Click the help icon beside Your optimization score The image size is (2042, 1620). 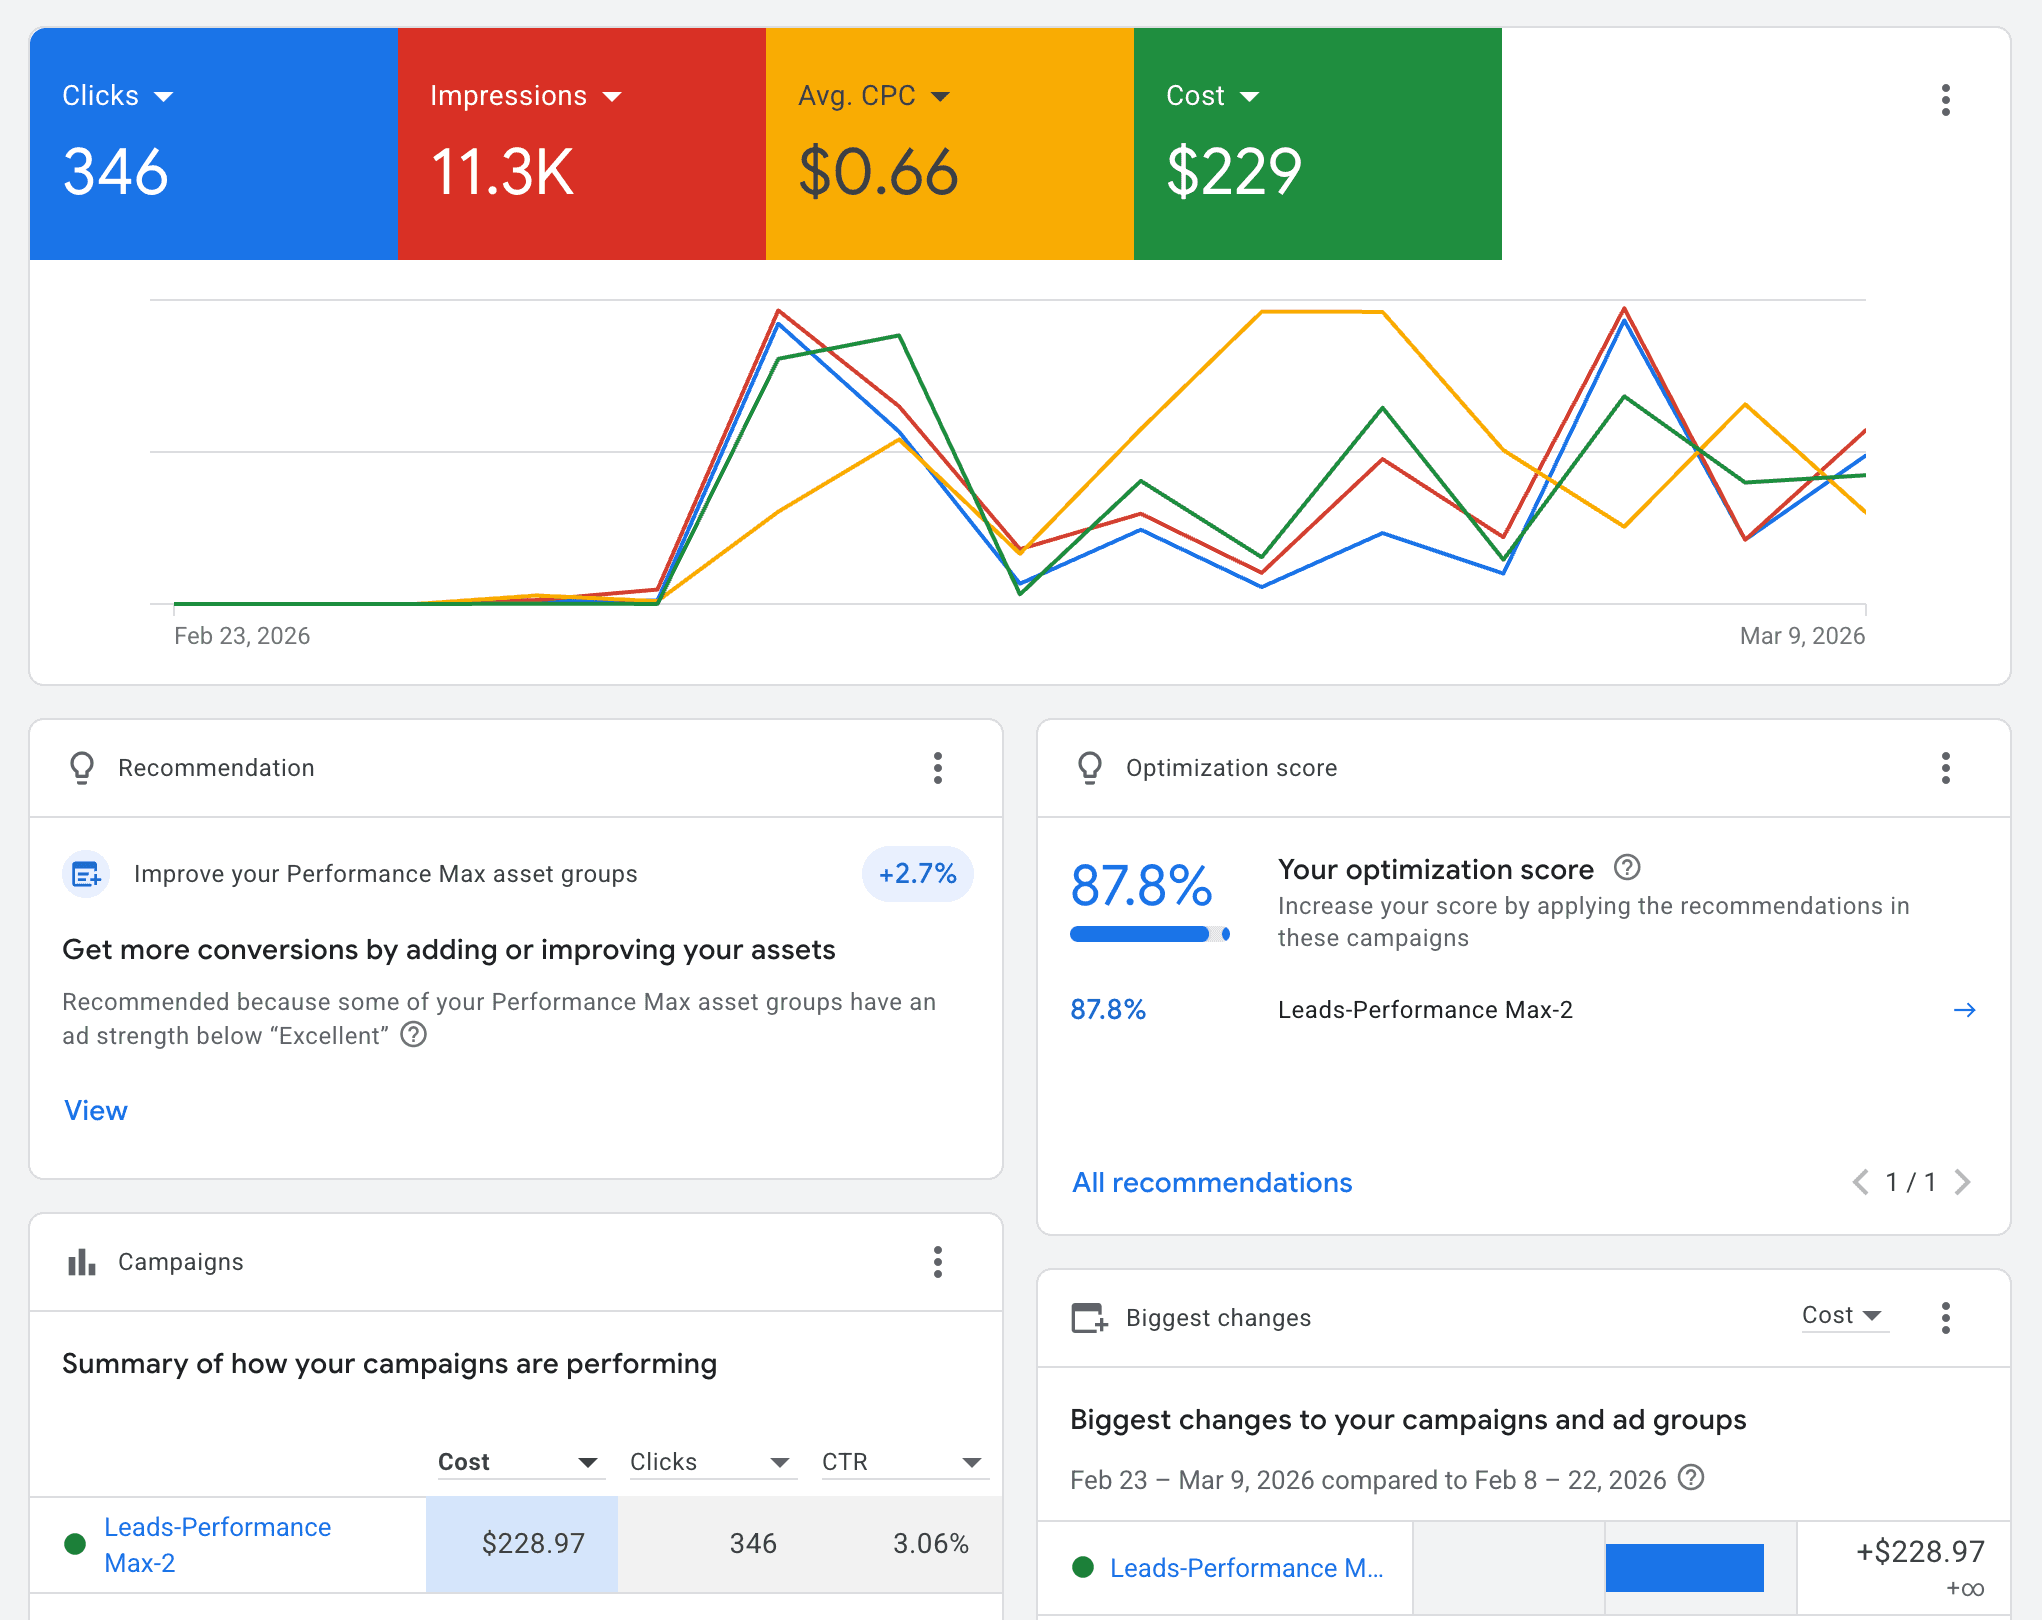(1627, 868)
